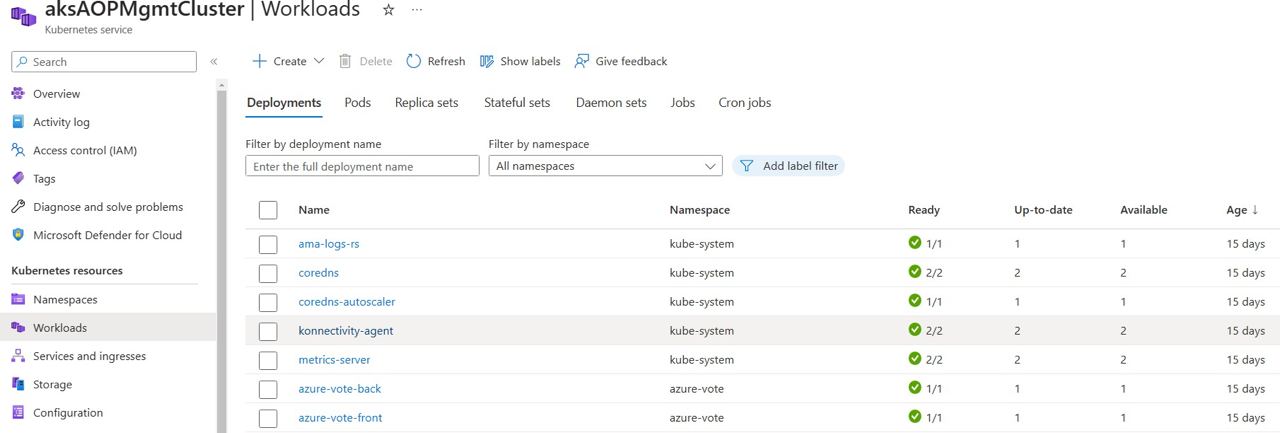1280x433 pixels.
Task: Check the azure-vote-front row checkbox
Action: click(x=268, y=418)
